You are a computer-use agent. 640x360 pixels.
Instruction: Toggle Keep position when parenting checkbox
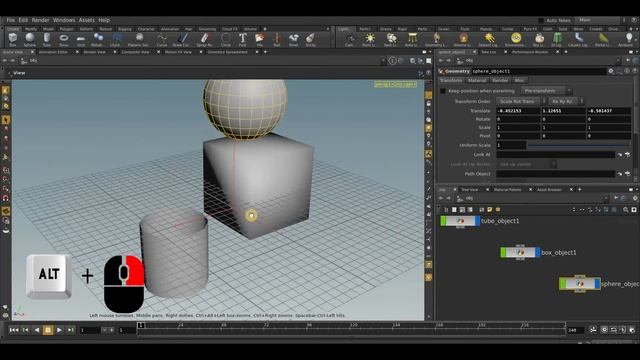443,91
